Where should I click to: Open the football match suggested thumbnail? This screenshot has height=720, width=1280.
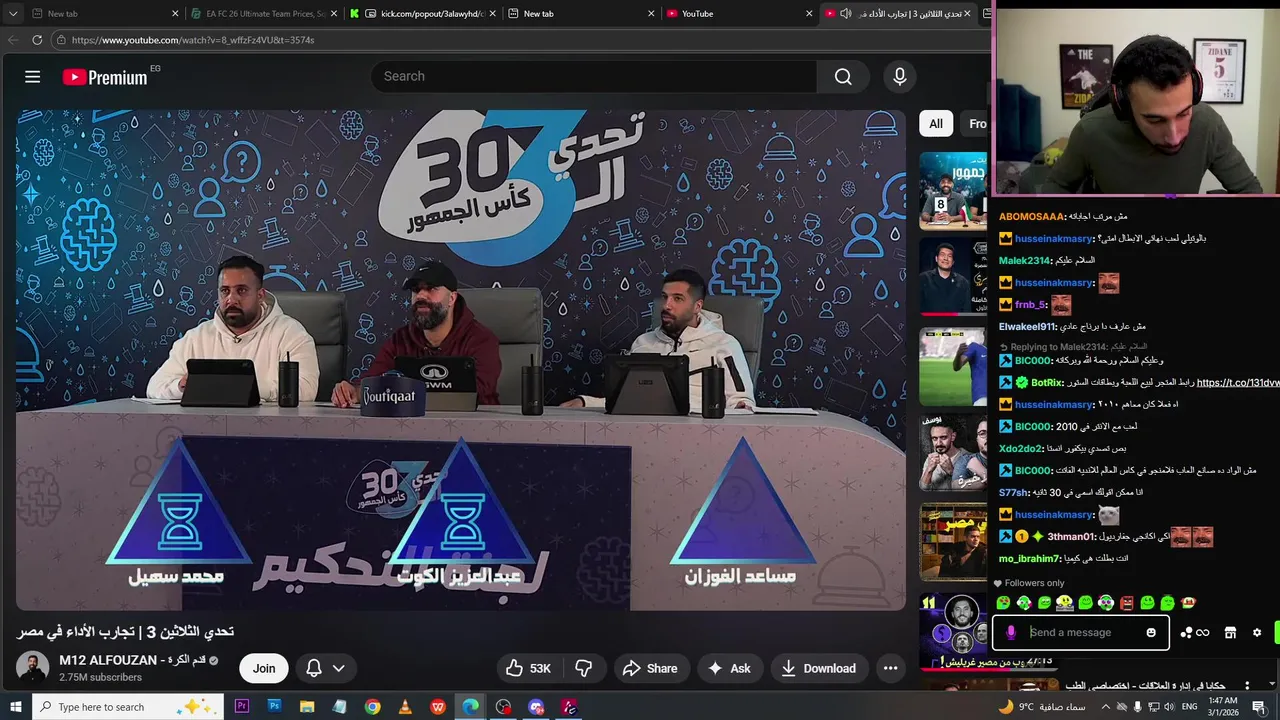click(953, 367)
